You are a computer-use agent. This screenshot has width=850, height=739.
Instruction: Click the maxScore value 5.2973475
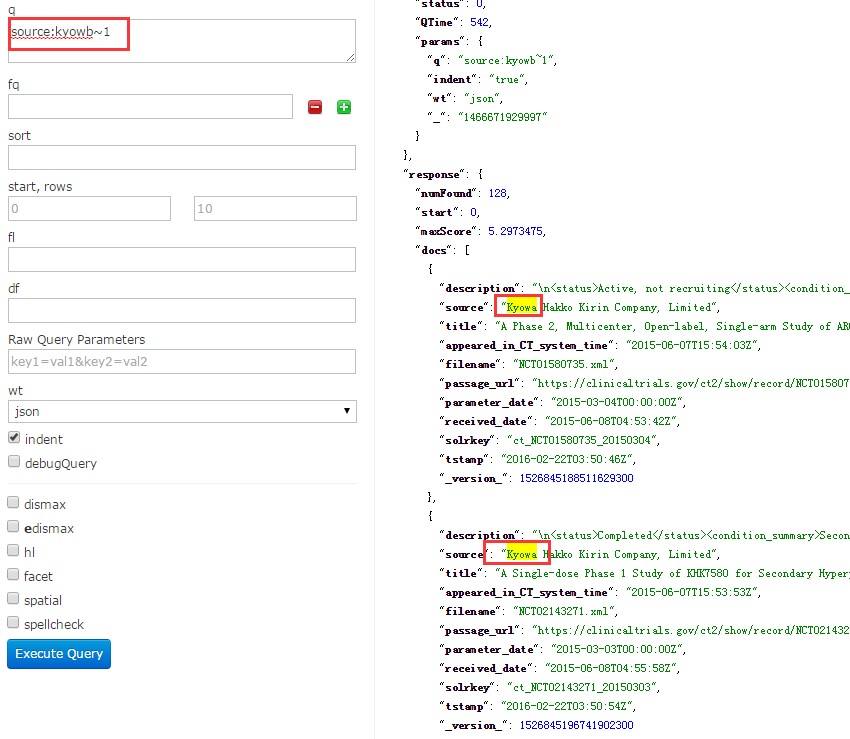tap(515, 231)
